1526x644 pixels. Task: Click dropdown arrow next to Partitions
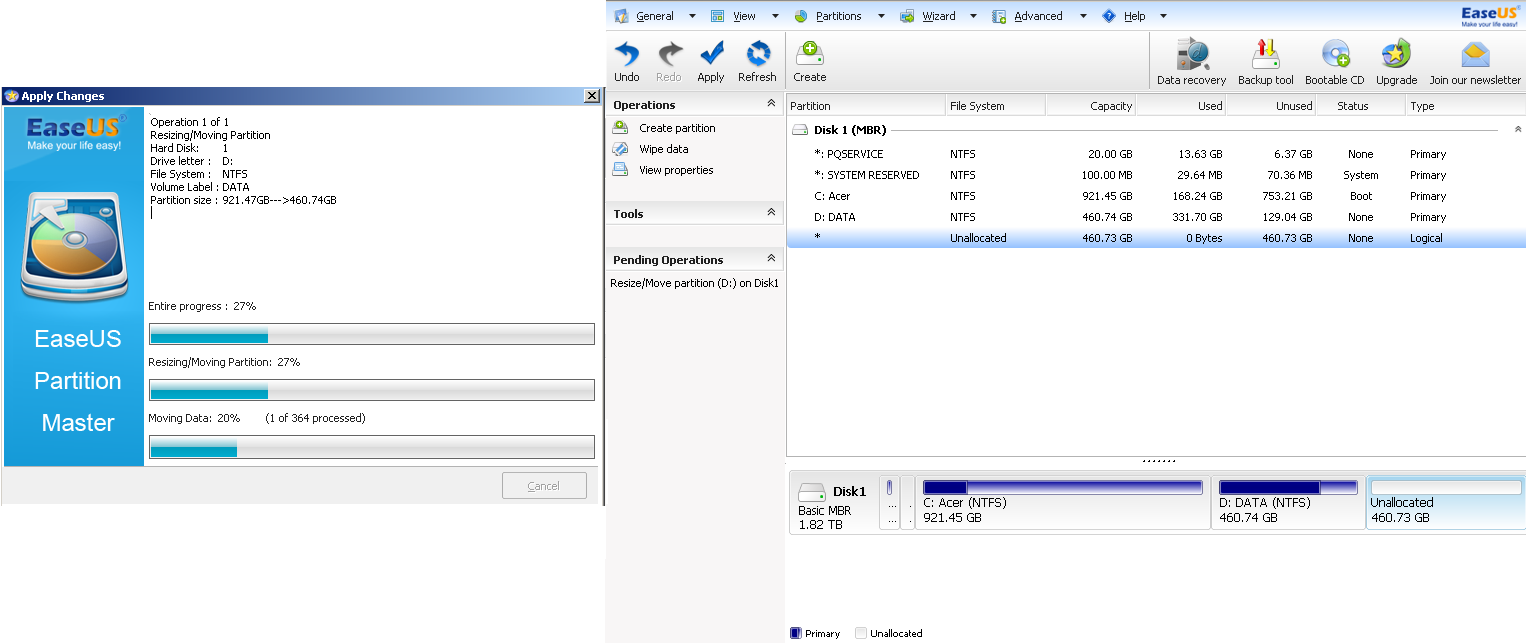click(881, 16)
